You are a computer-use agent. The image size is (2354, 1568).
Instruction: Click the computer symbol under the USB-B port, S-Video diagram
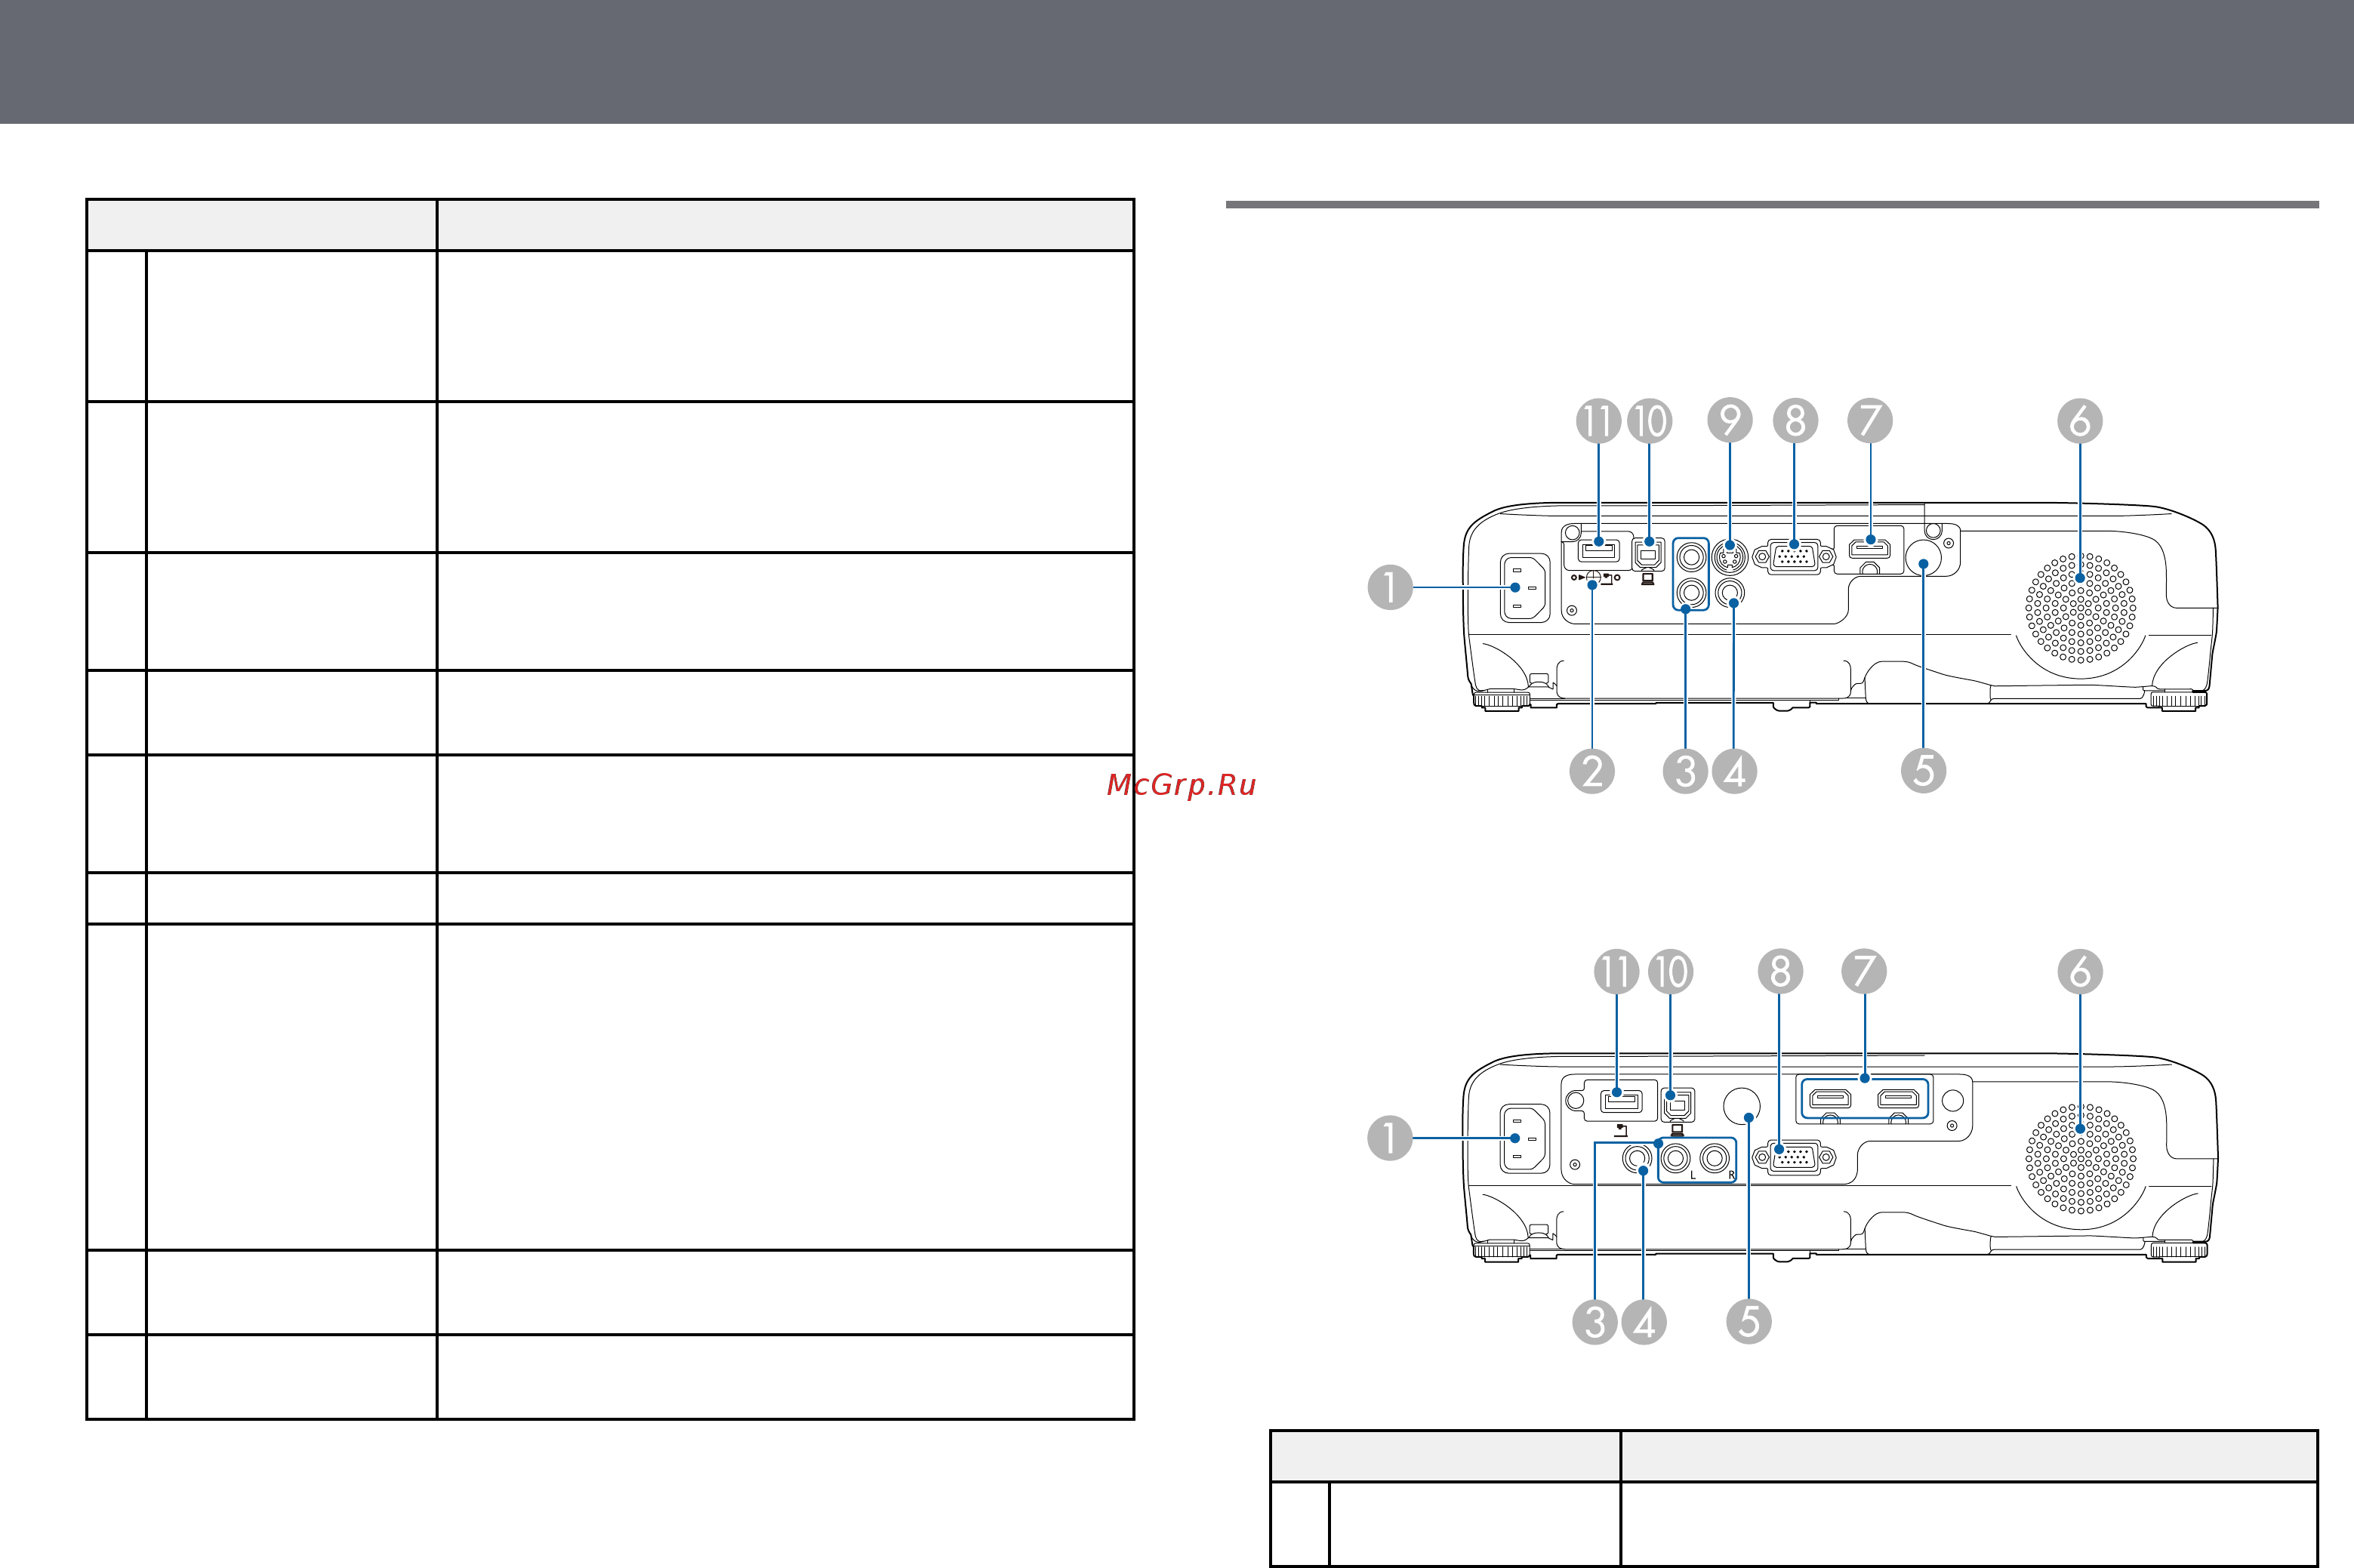point(1648,578)
